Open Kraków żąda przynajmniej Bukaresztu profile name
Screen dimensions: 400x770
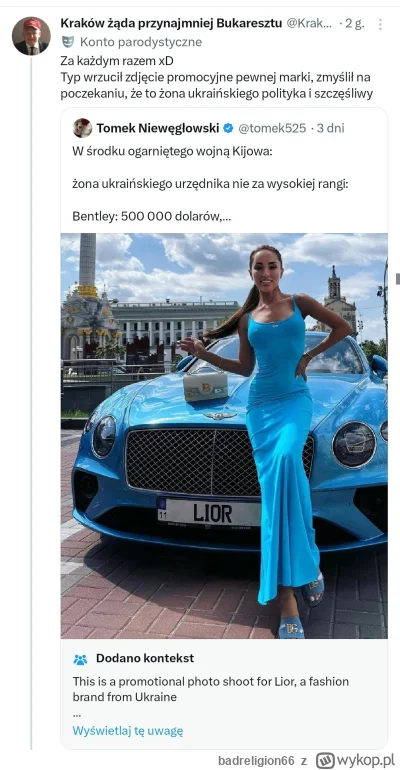click(x=171, y=23)
